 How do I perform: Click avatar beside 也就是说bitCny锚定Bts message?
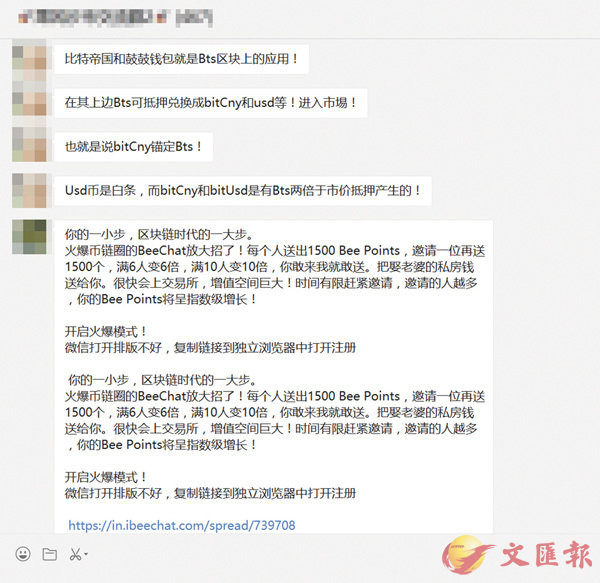(29, 145)
